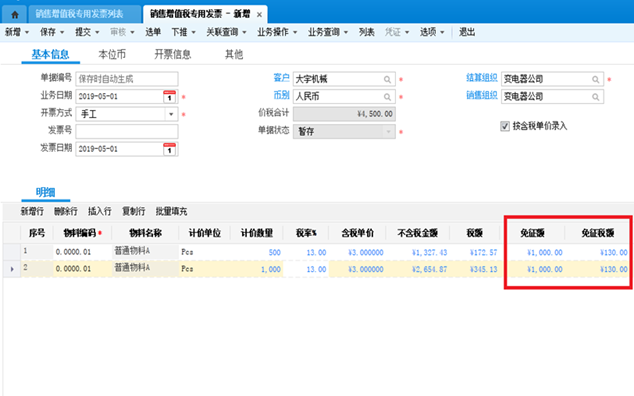The height and width of the screenshot is (396, 634).
Task: Expand the 开票方式 dropdown
Action: pos(171,114)
